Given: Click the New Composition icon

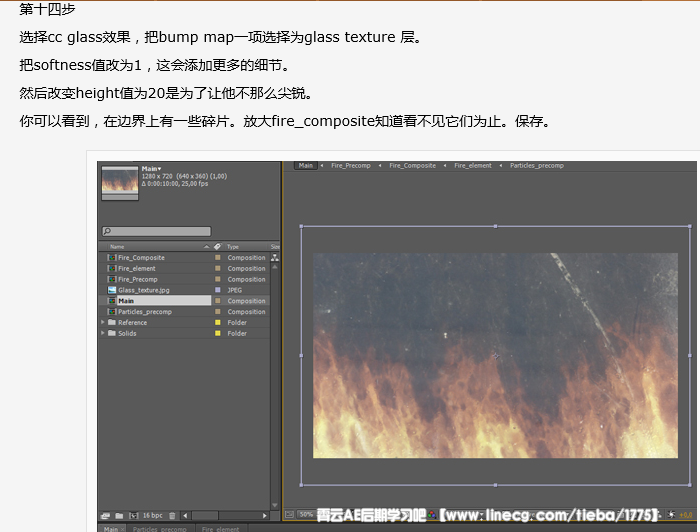Looking at the screenshot, I should coord(133,515).
